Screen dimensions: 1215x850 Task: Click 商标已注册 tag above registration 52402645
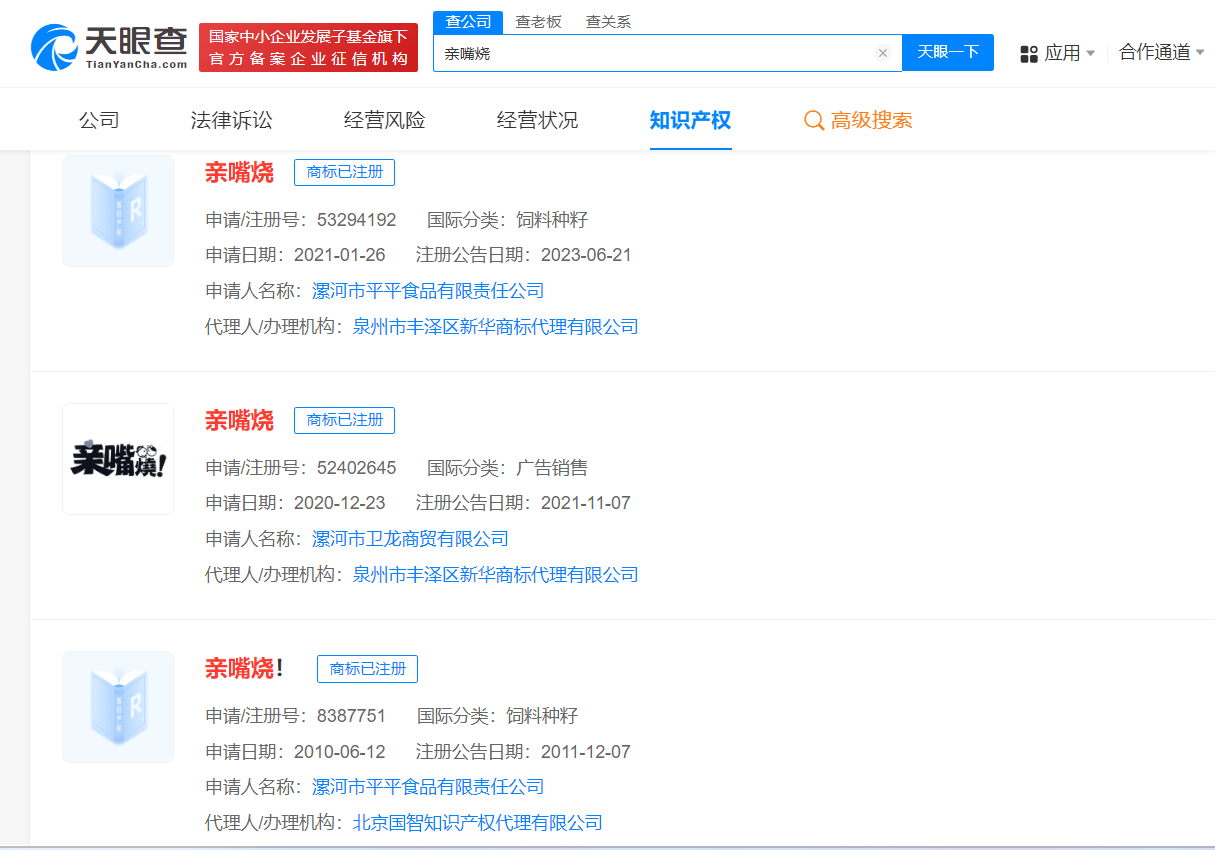tap(344, 420)
